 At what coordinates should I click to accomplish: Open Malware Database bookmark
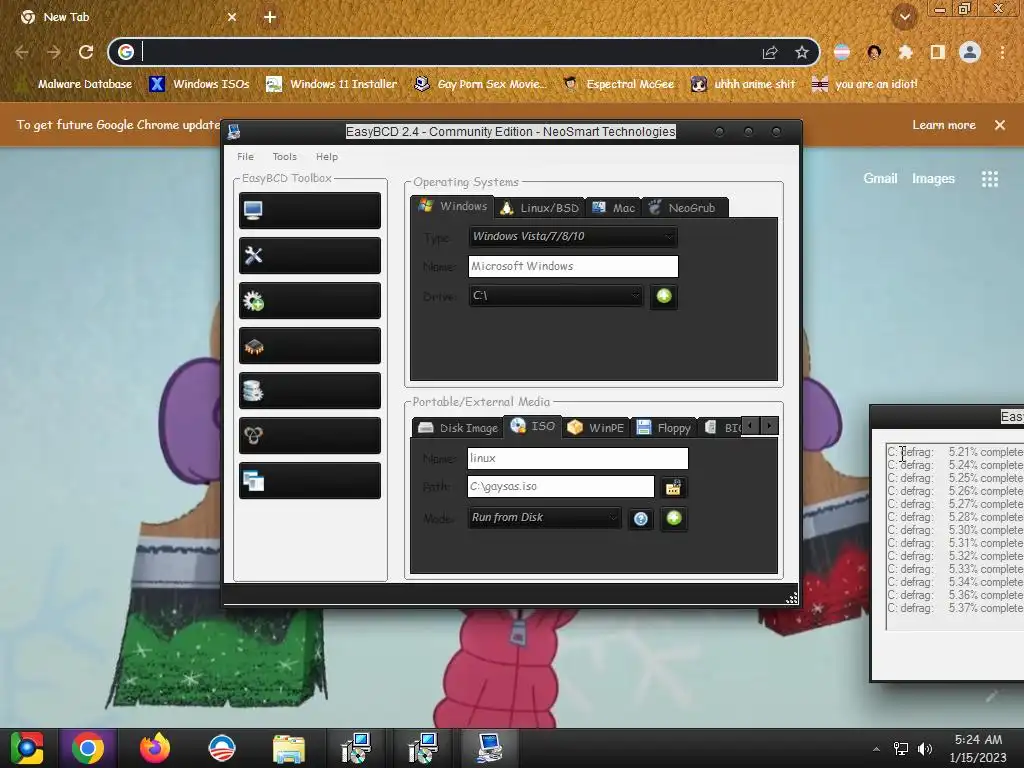[x=74, y=84]
